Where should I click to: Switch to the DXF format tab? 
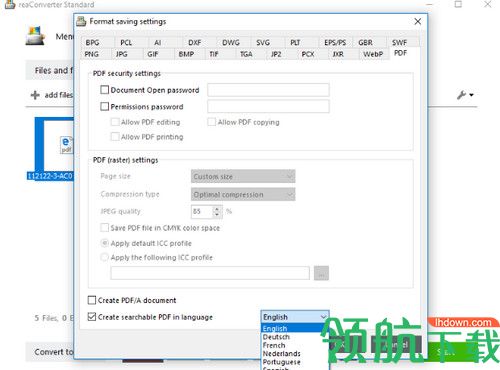[195, 43]
